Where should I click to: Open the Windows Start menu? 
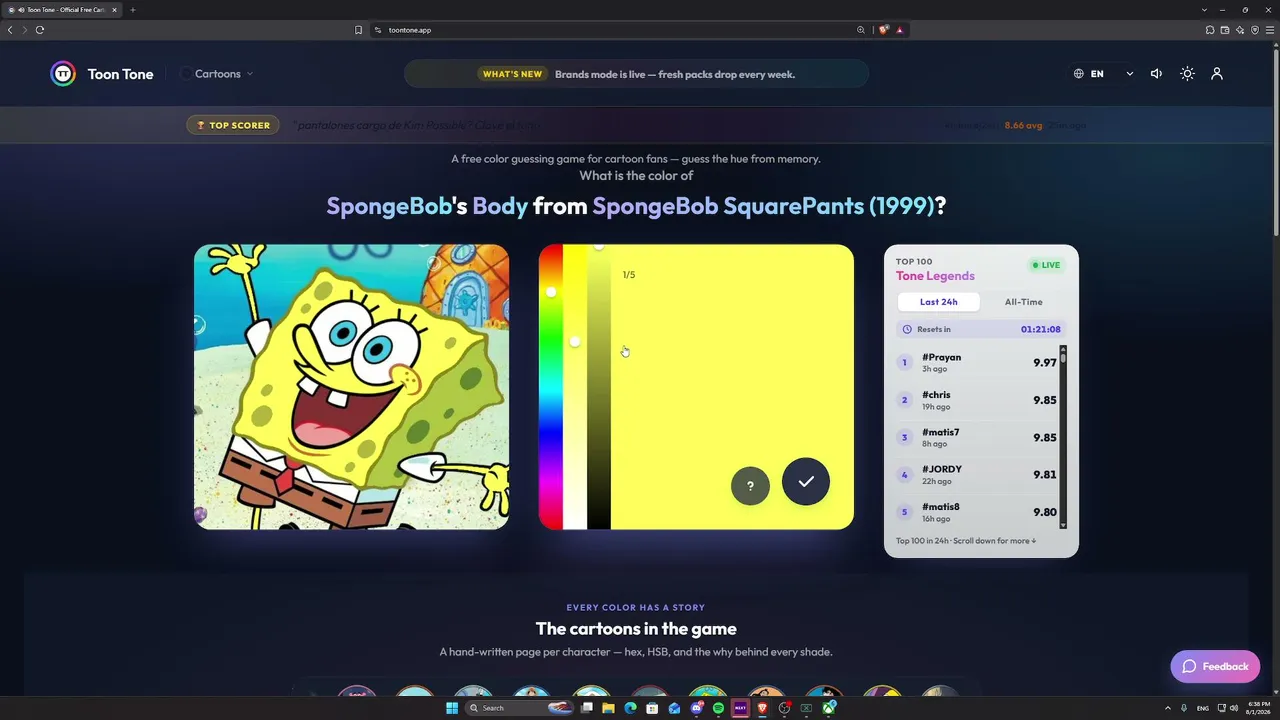452,708
